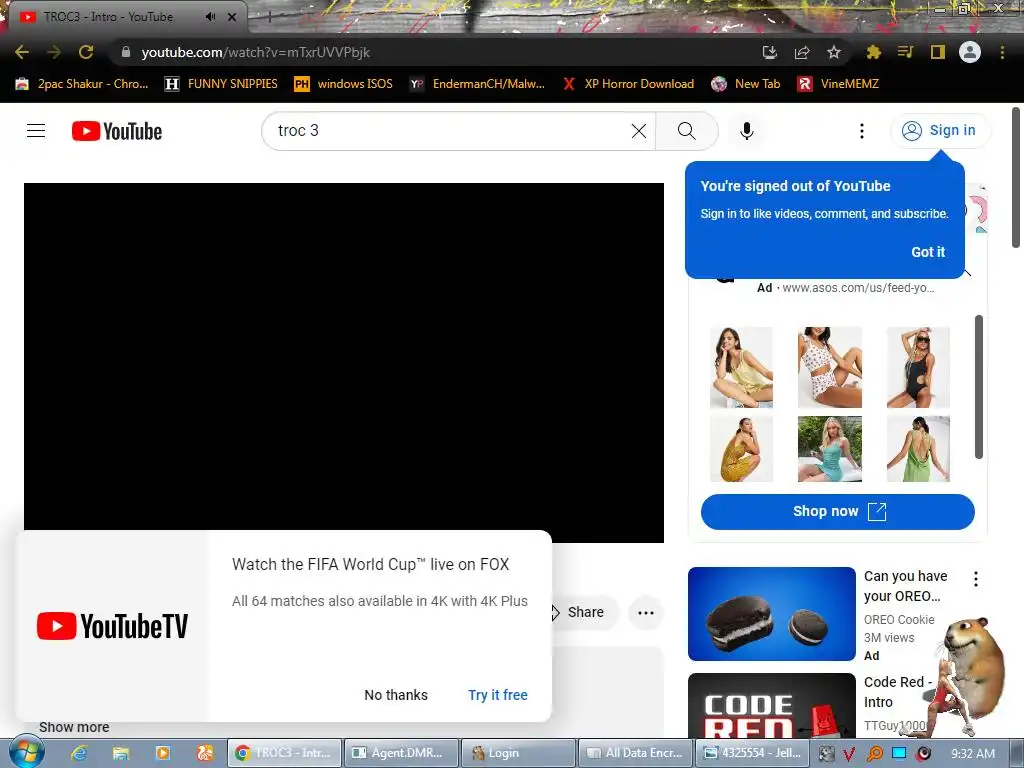Switch to Agent.DMR taskbar window
The width and height of the screenshot is (1024, 768).
(400, 753)
